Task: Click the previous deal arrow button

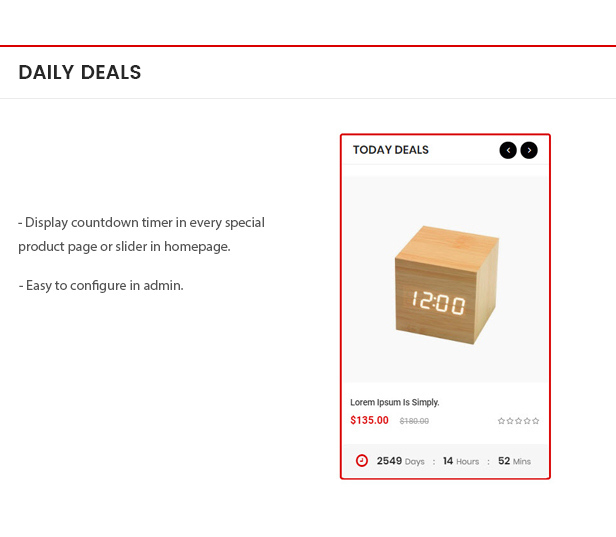Action: [x=508, y=150]
